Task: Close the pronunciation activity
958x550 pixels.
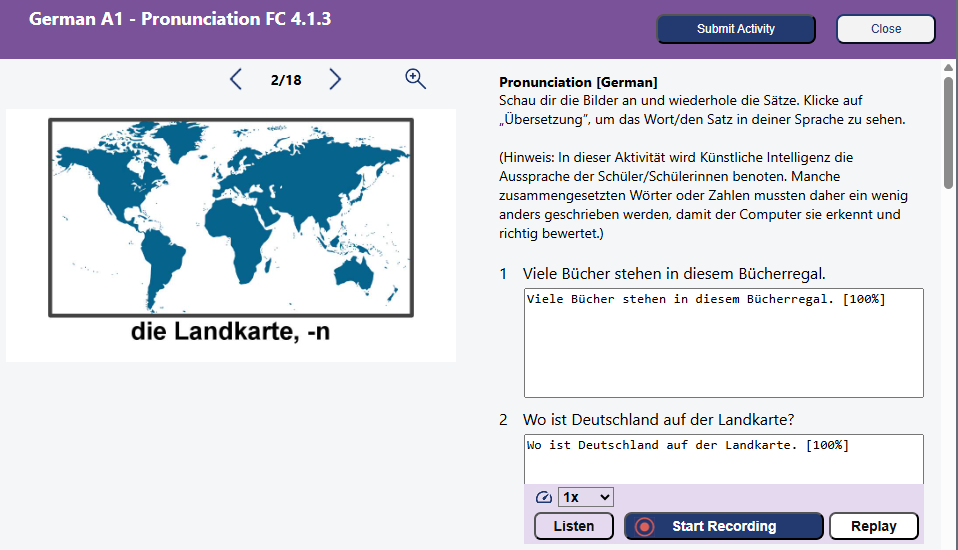Action: point(885,29)
